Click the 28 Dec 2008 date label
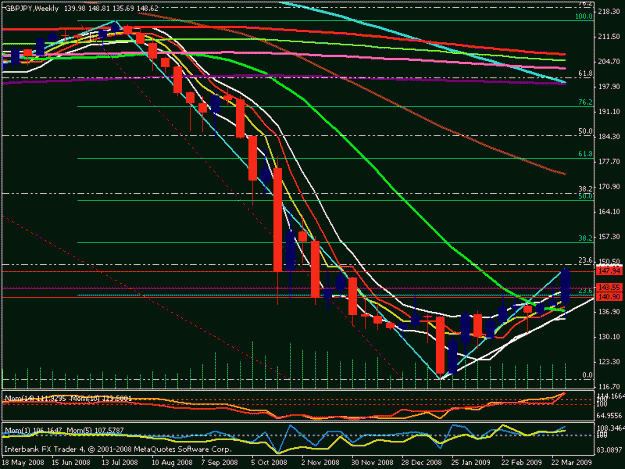Screen dimensions: 625x469 422,463
